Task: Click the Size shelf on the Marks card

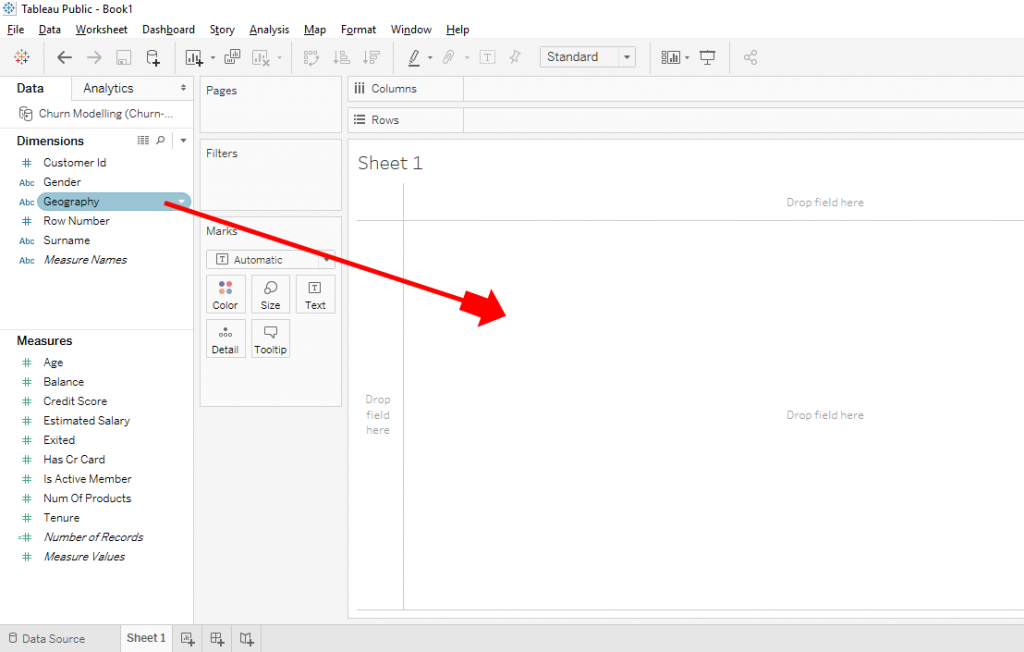Action: [270, 294]
